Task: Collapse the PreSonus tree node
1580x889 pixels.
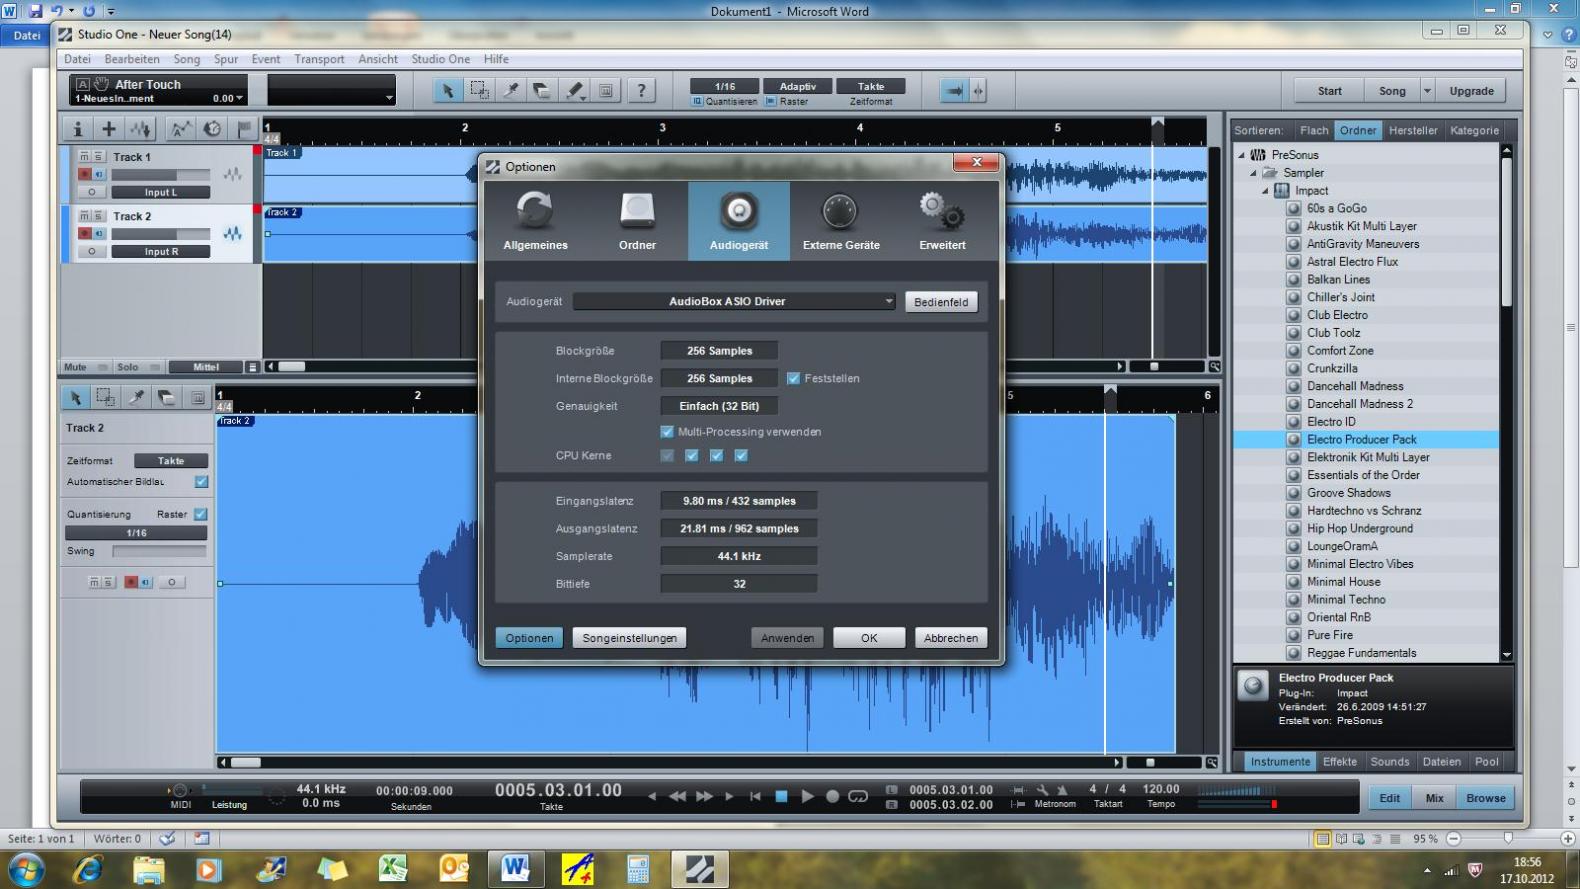Action: (1242, 155)
